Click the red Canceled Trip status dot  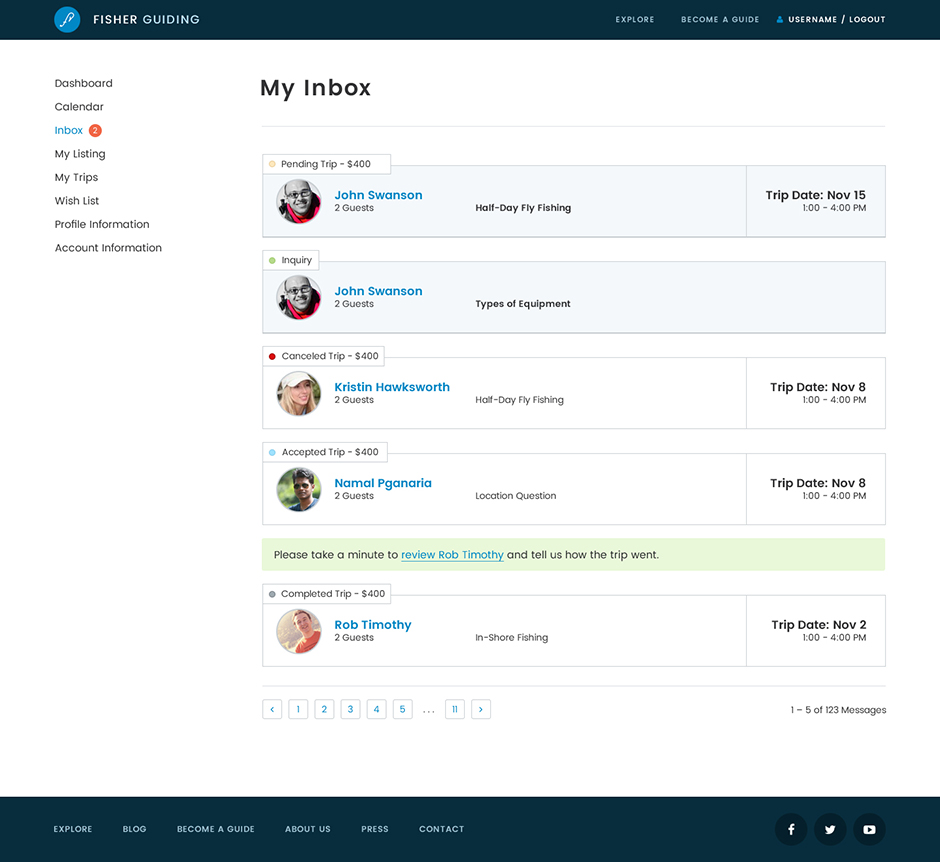click(x=272, y=356)
